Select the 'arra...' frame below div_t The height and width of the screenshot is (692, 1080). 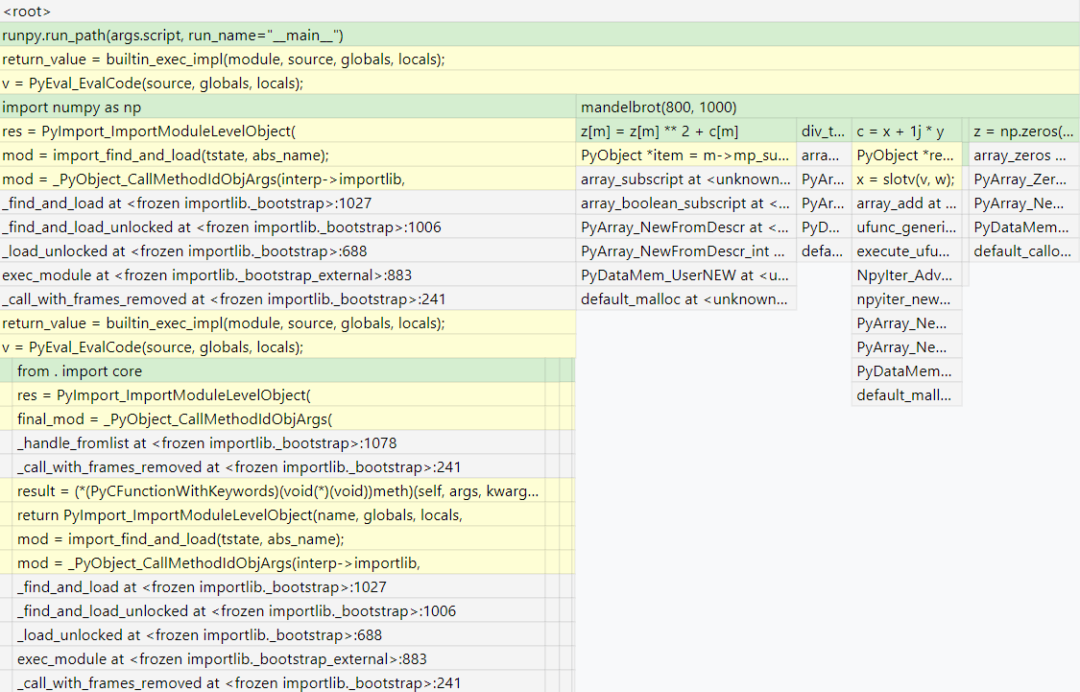[824, 155]
